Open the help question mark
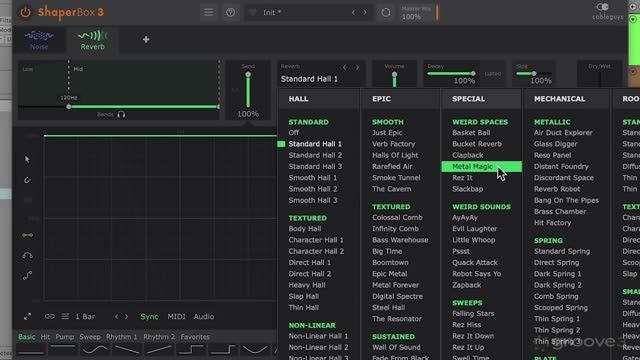The height and width of the screenshot is (360, 640). [x=231, y=12]
